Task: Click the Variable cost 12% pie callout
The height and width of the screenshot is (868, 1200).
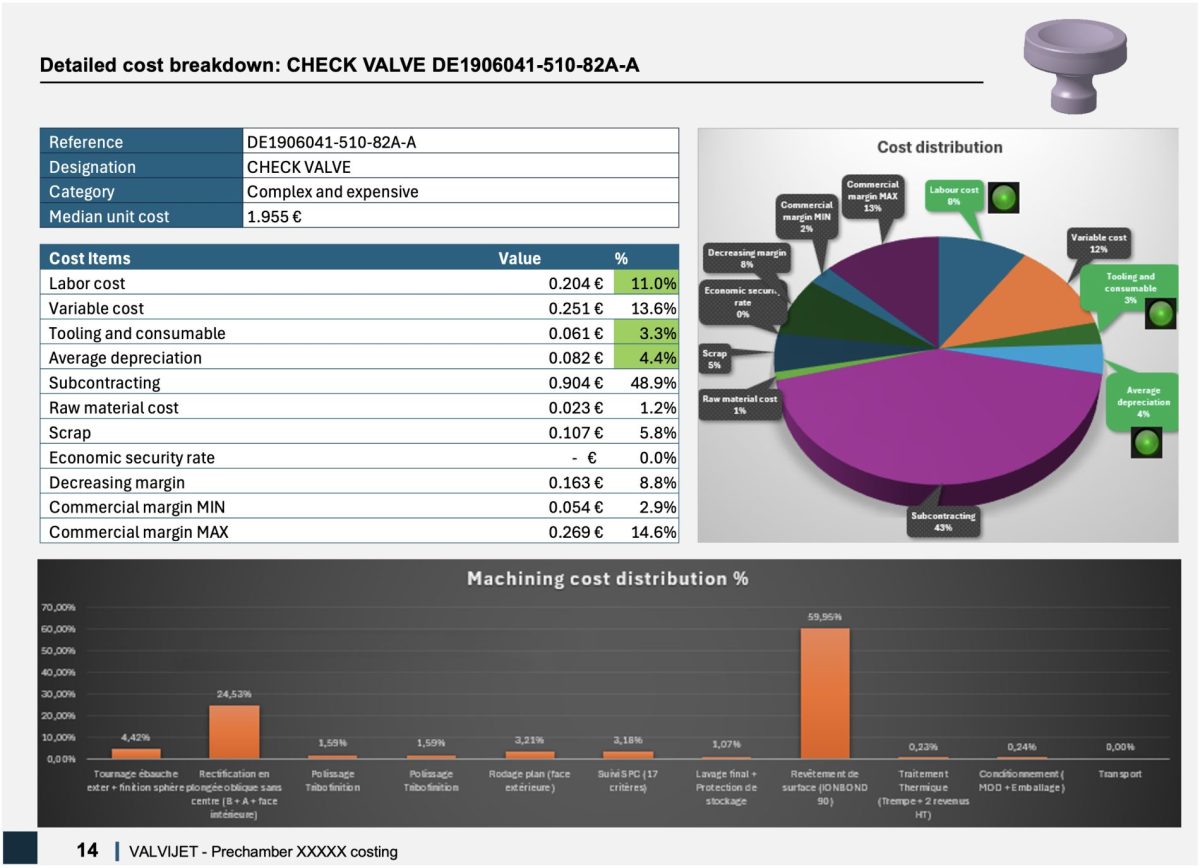Action: click(x=1099, y=243)
